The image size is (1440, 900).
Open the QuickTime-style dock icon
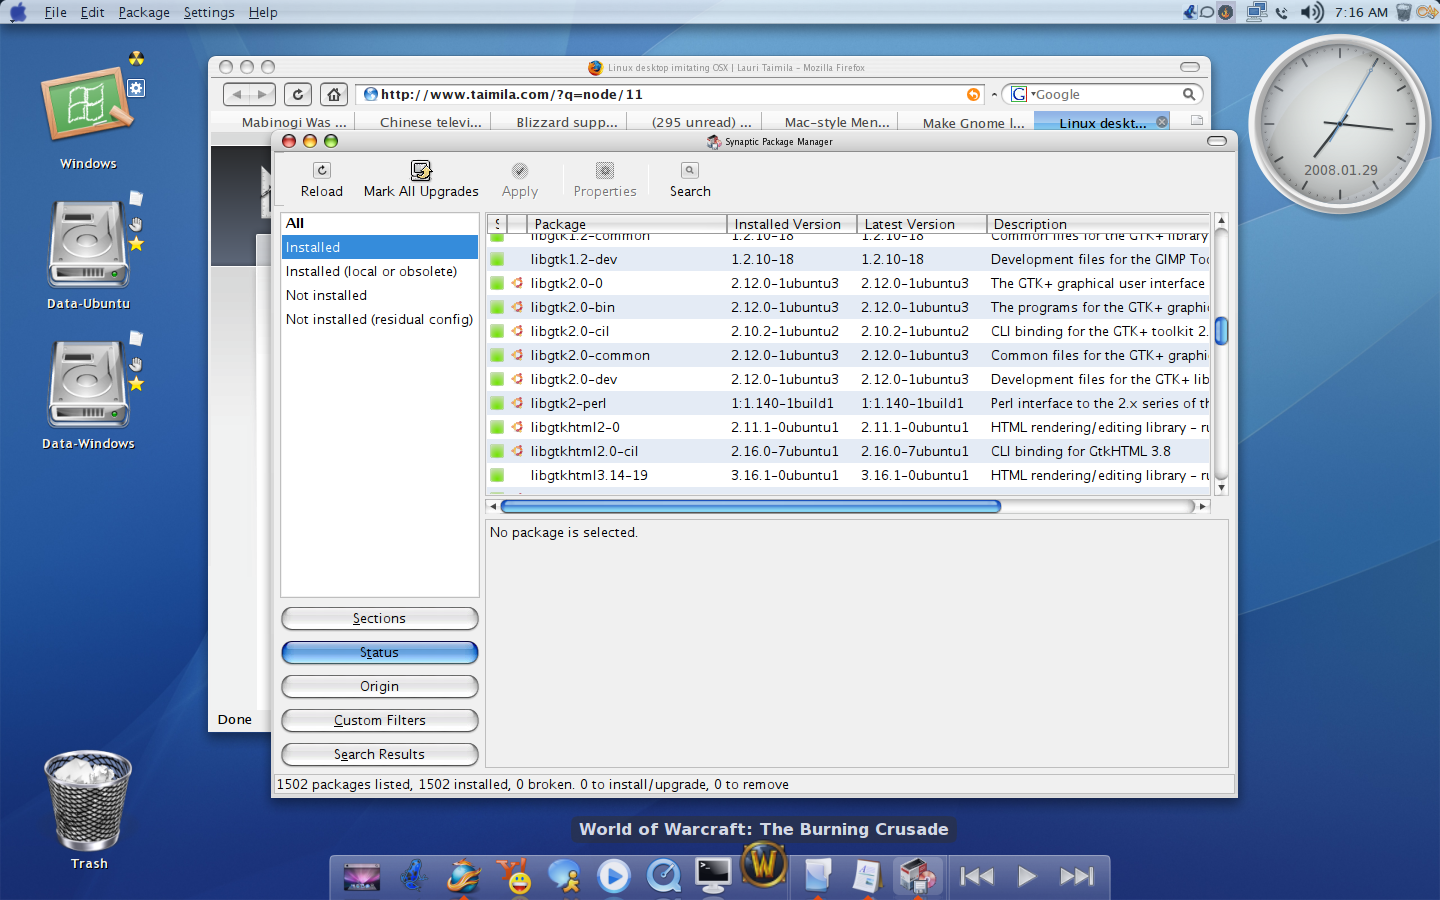[x=663, y=877]
